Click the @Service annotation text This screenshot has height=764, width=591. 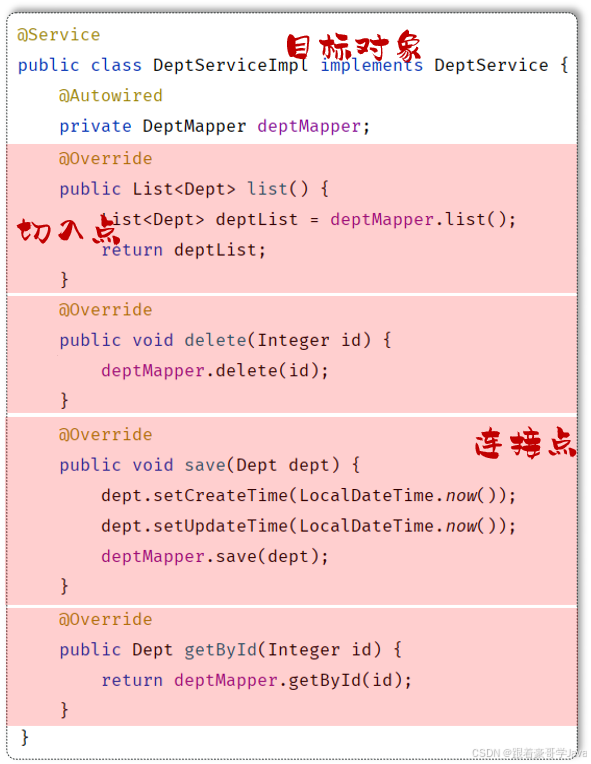pyautogui.click(x=58, y=35)
